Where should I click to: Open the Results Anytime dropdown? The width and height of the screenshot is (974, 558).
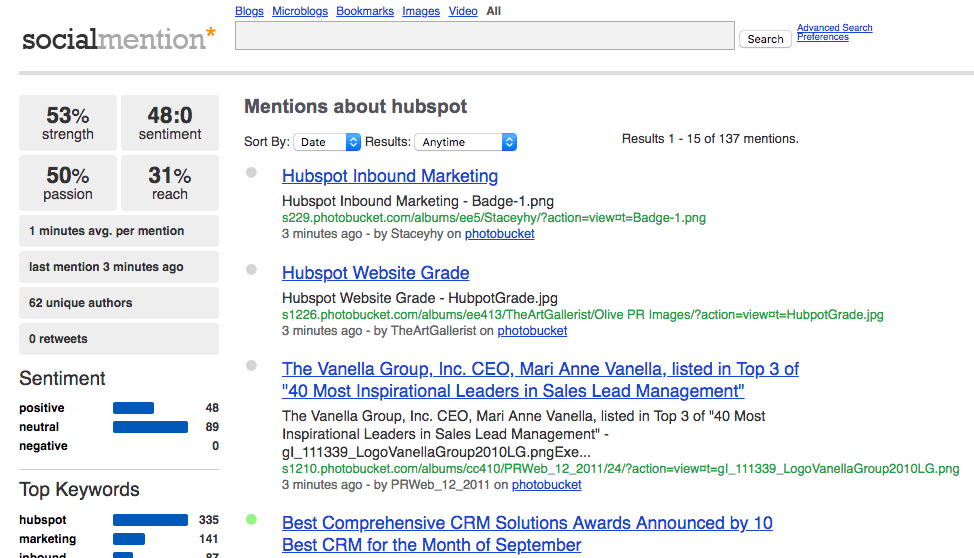pos(465,142)
